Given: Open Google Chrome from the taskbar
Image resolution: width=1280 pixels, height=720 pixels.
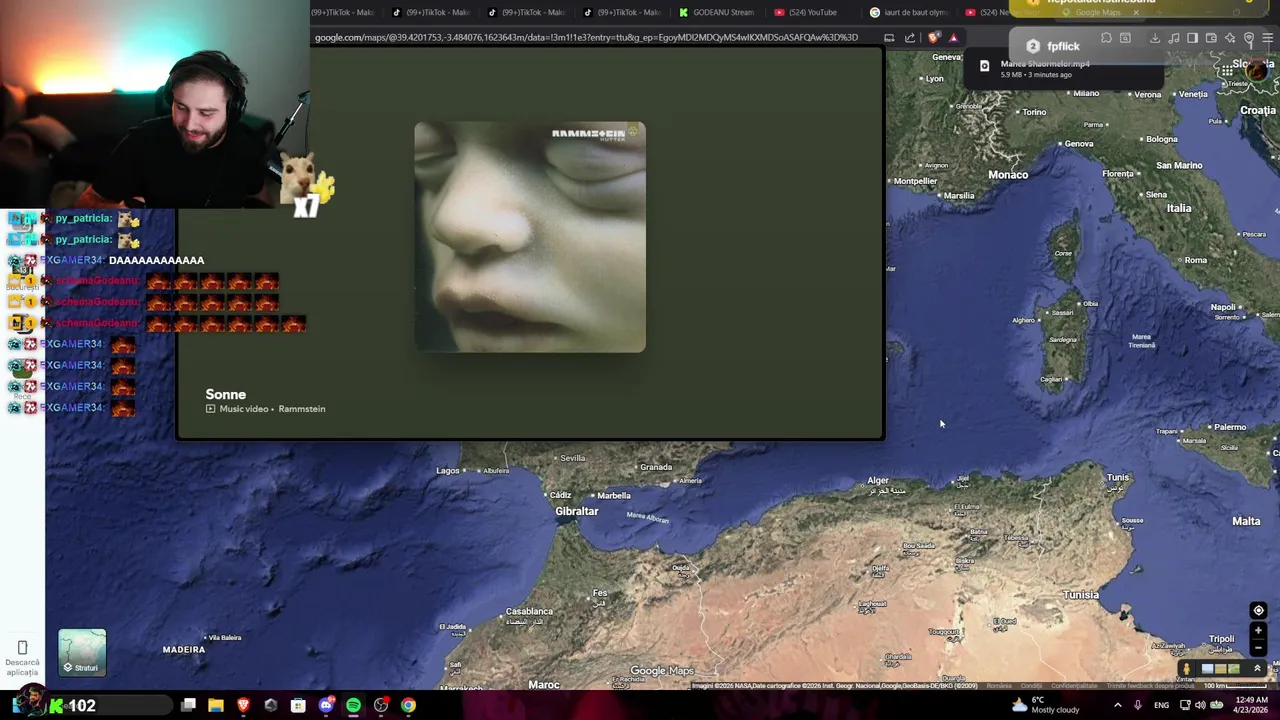Looking at the screenshot, I should (408, 706).
